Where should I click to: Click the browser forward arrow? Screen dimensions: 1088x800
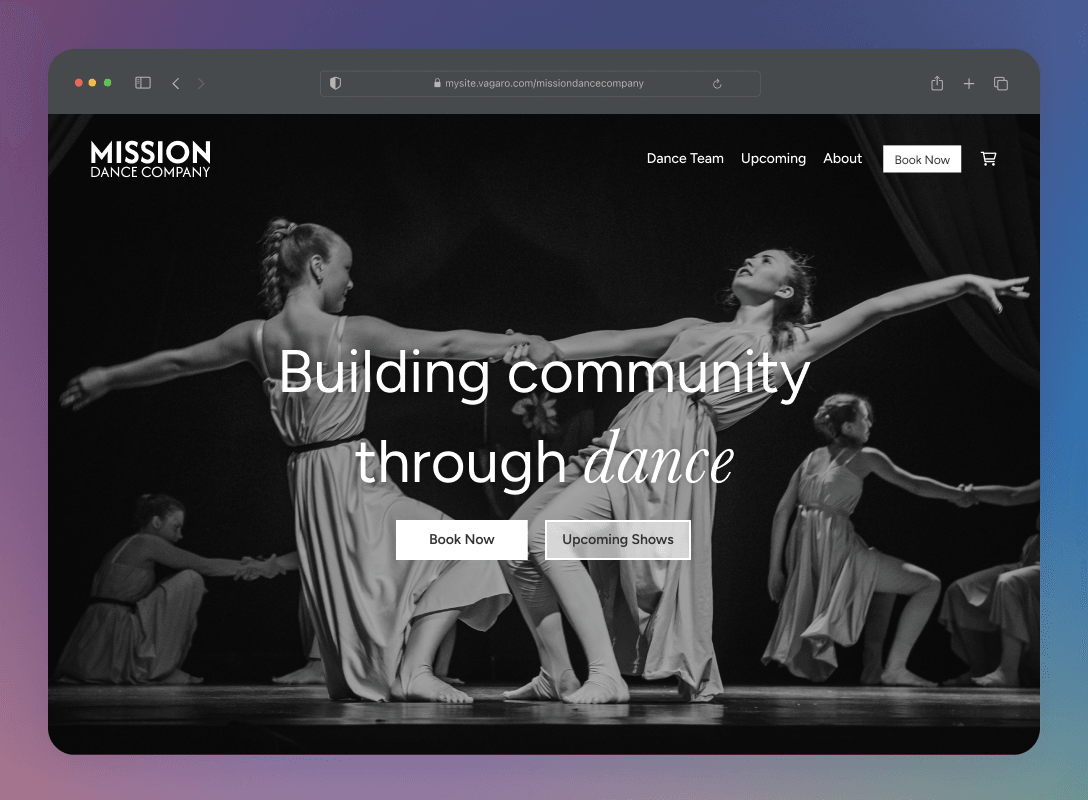[x=201, y=83]
